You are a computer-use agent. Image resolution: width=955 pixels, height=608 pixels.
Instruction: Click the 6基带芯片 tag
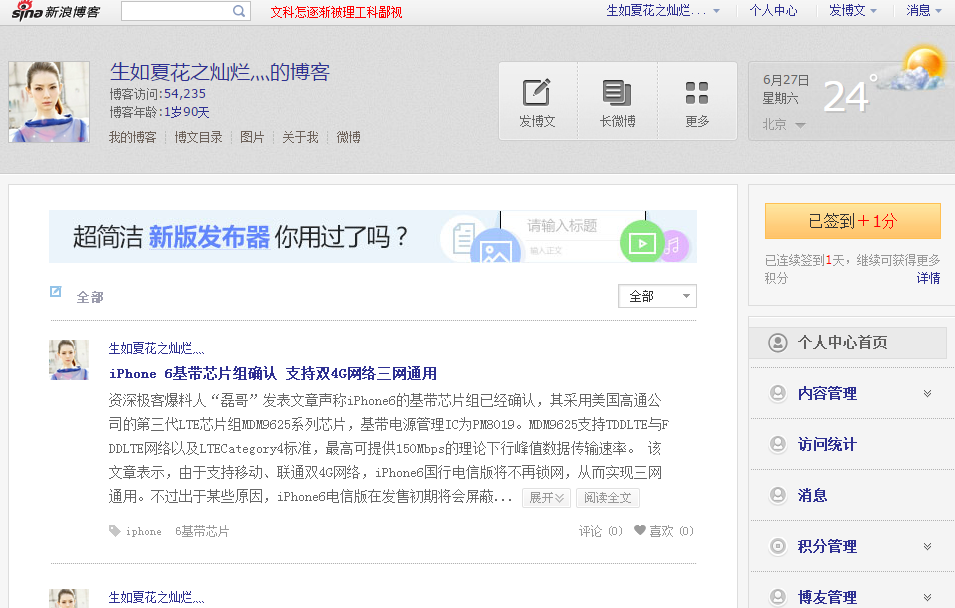click(x=202, y=531)
